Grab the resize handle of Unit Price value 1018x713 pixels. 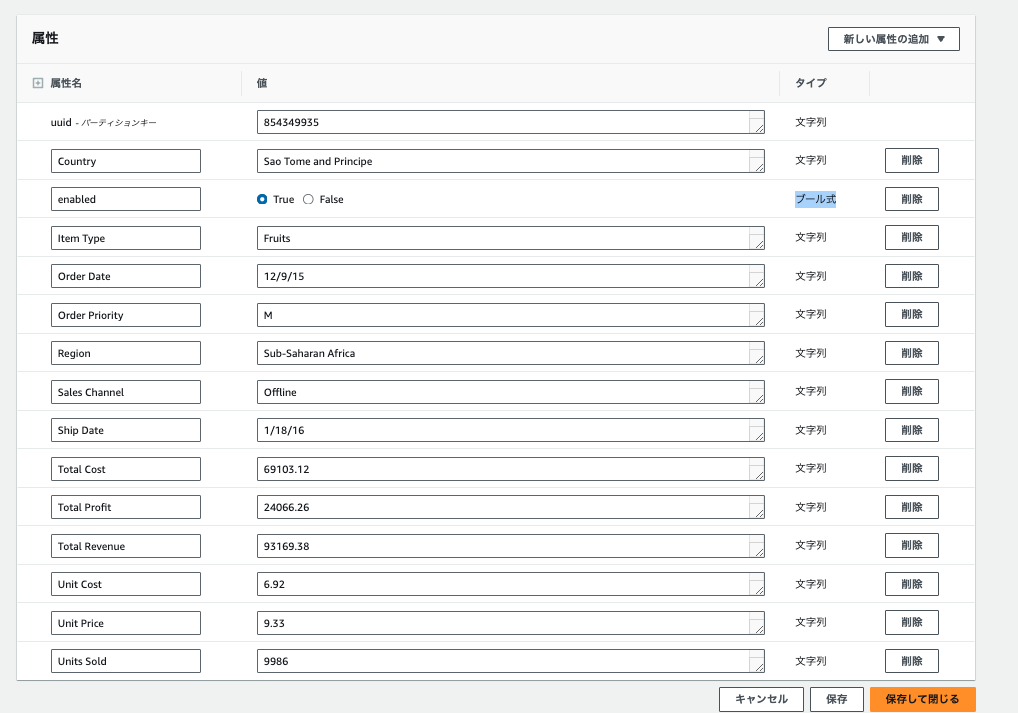(x=759, y=629)
